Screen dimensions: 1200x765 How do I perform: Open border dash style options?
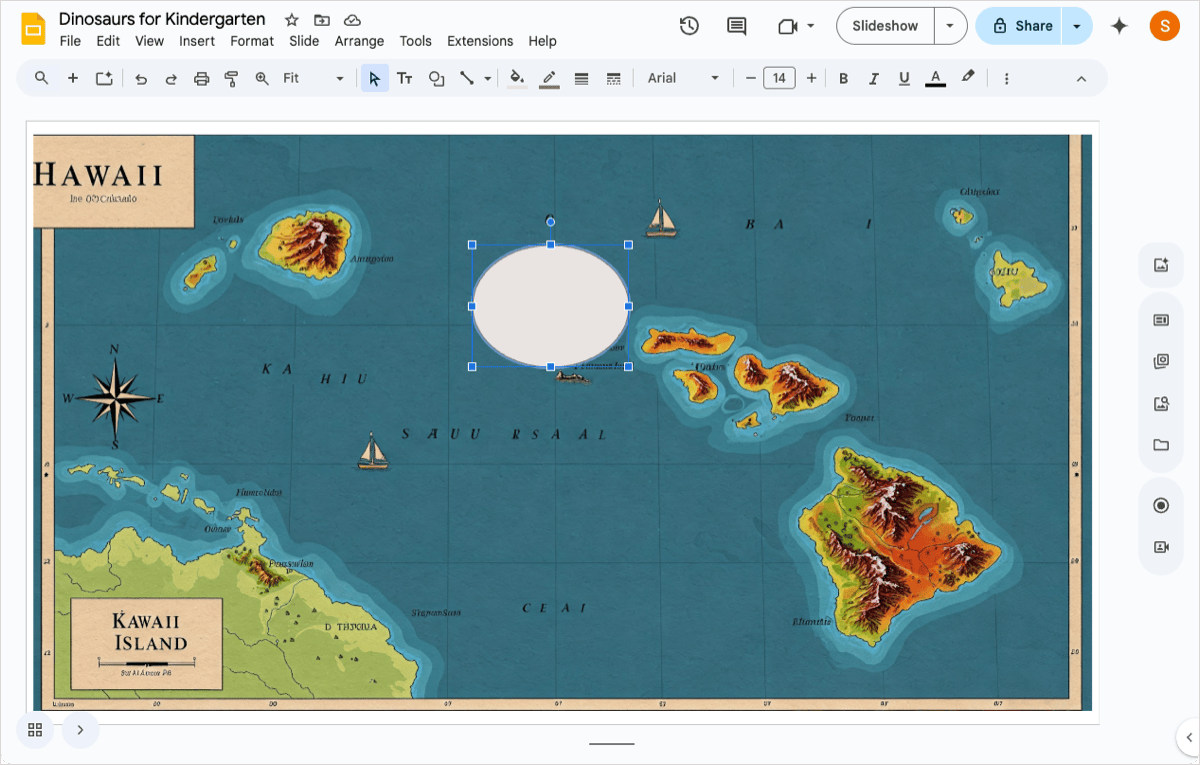pyautogui.click(x=614, y=78)
